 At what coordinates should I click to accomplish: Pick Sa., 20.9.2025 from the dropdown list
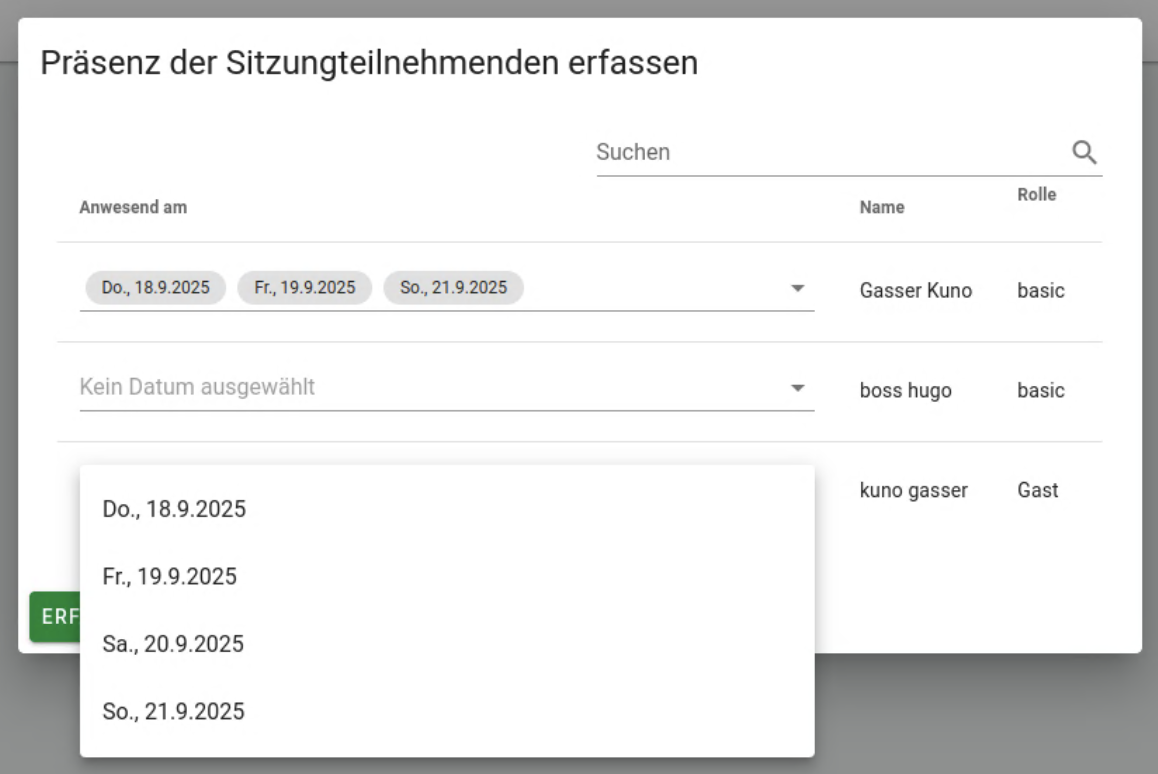click(173, 644)
